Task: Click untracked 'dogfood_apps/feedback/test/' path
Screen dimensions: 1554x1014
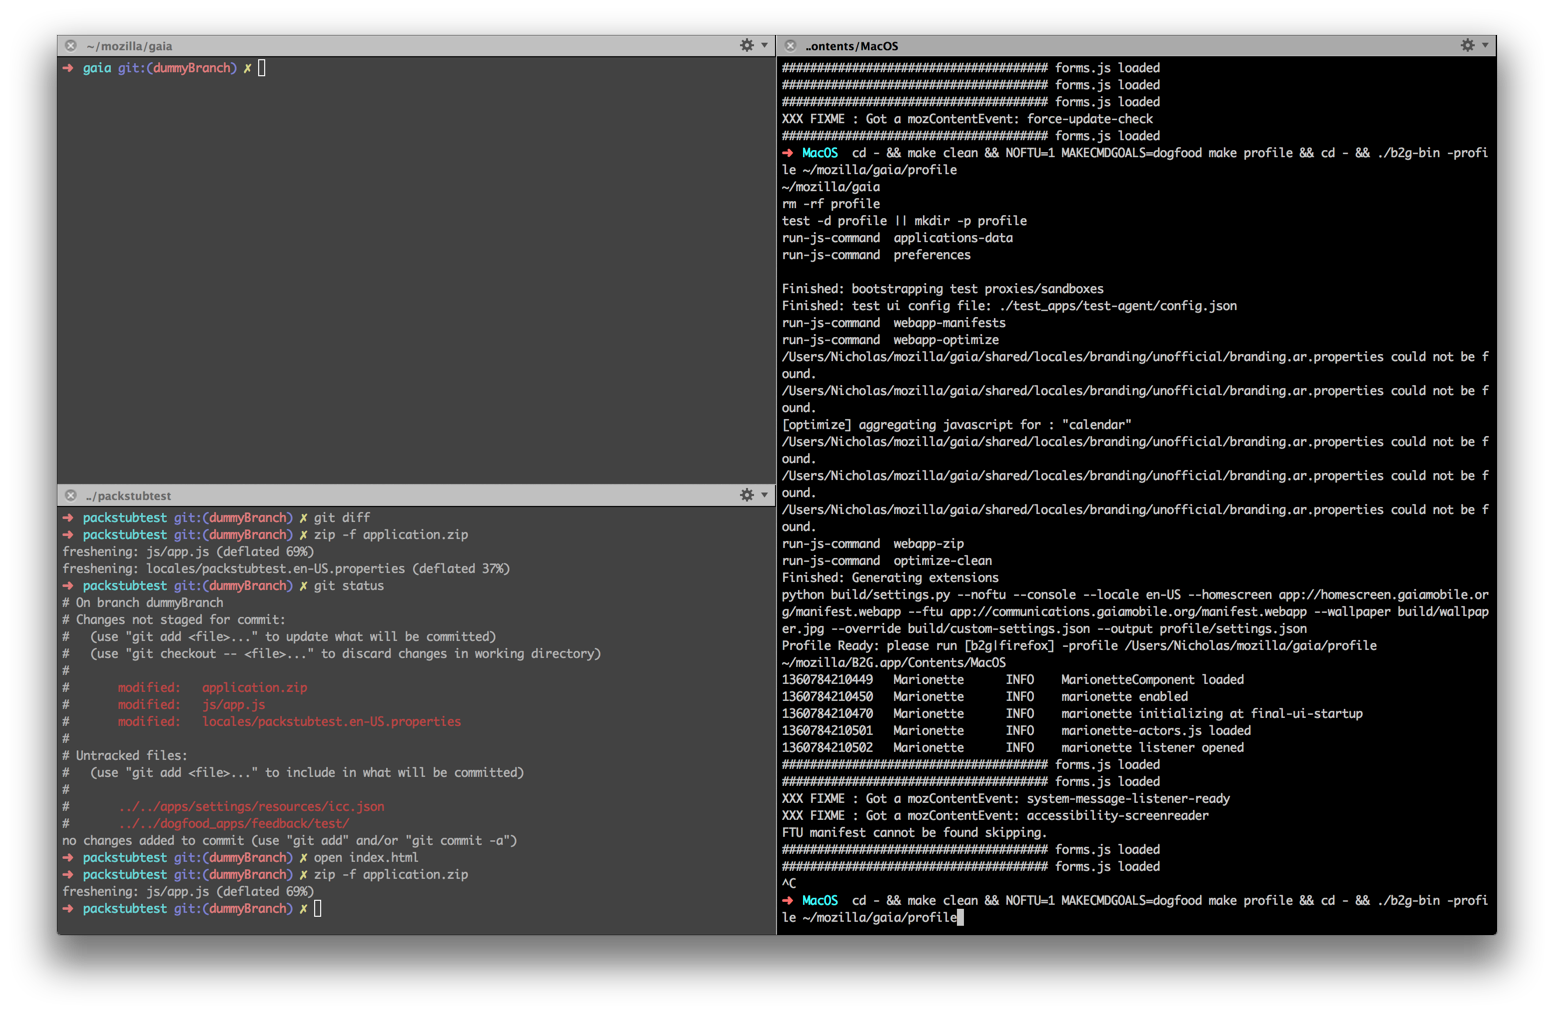Action: coord(234,824)
